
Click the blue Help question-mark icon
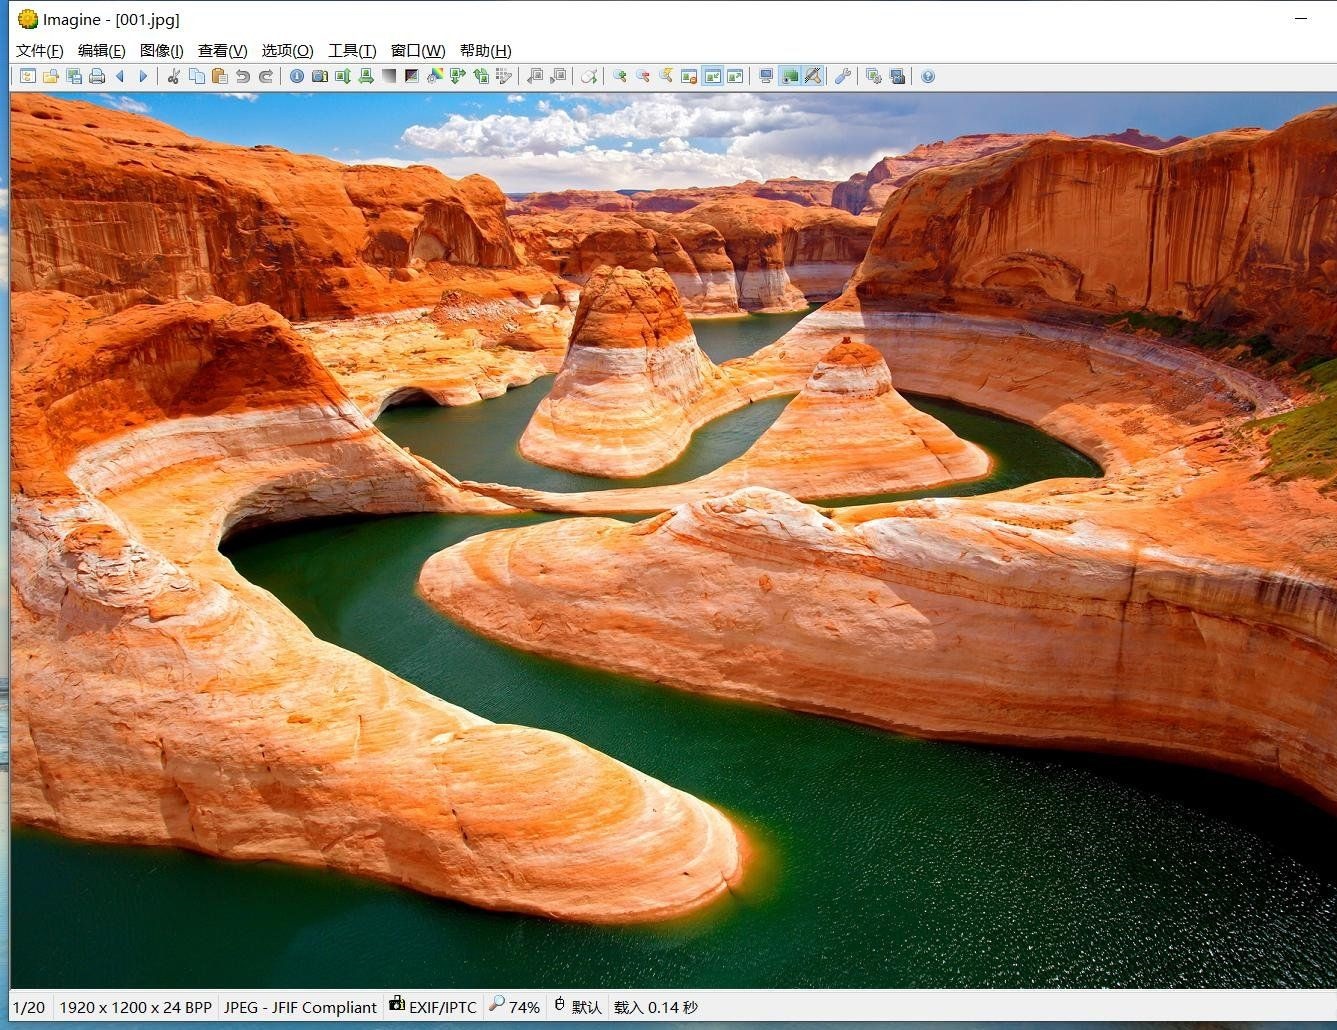[x=928, y=76]
